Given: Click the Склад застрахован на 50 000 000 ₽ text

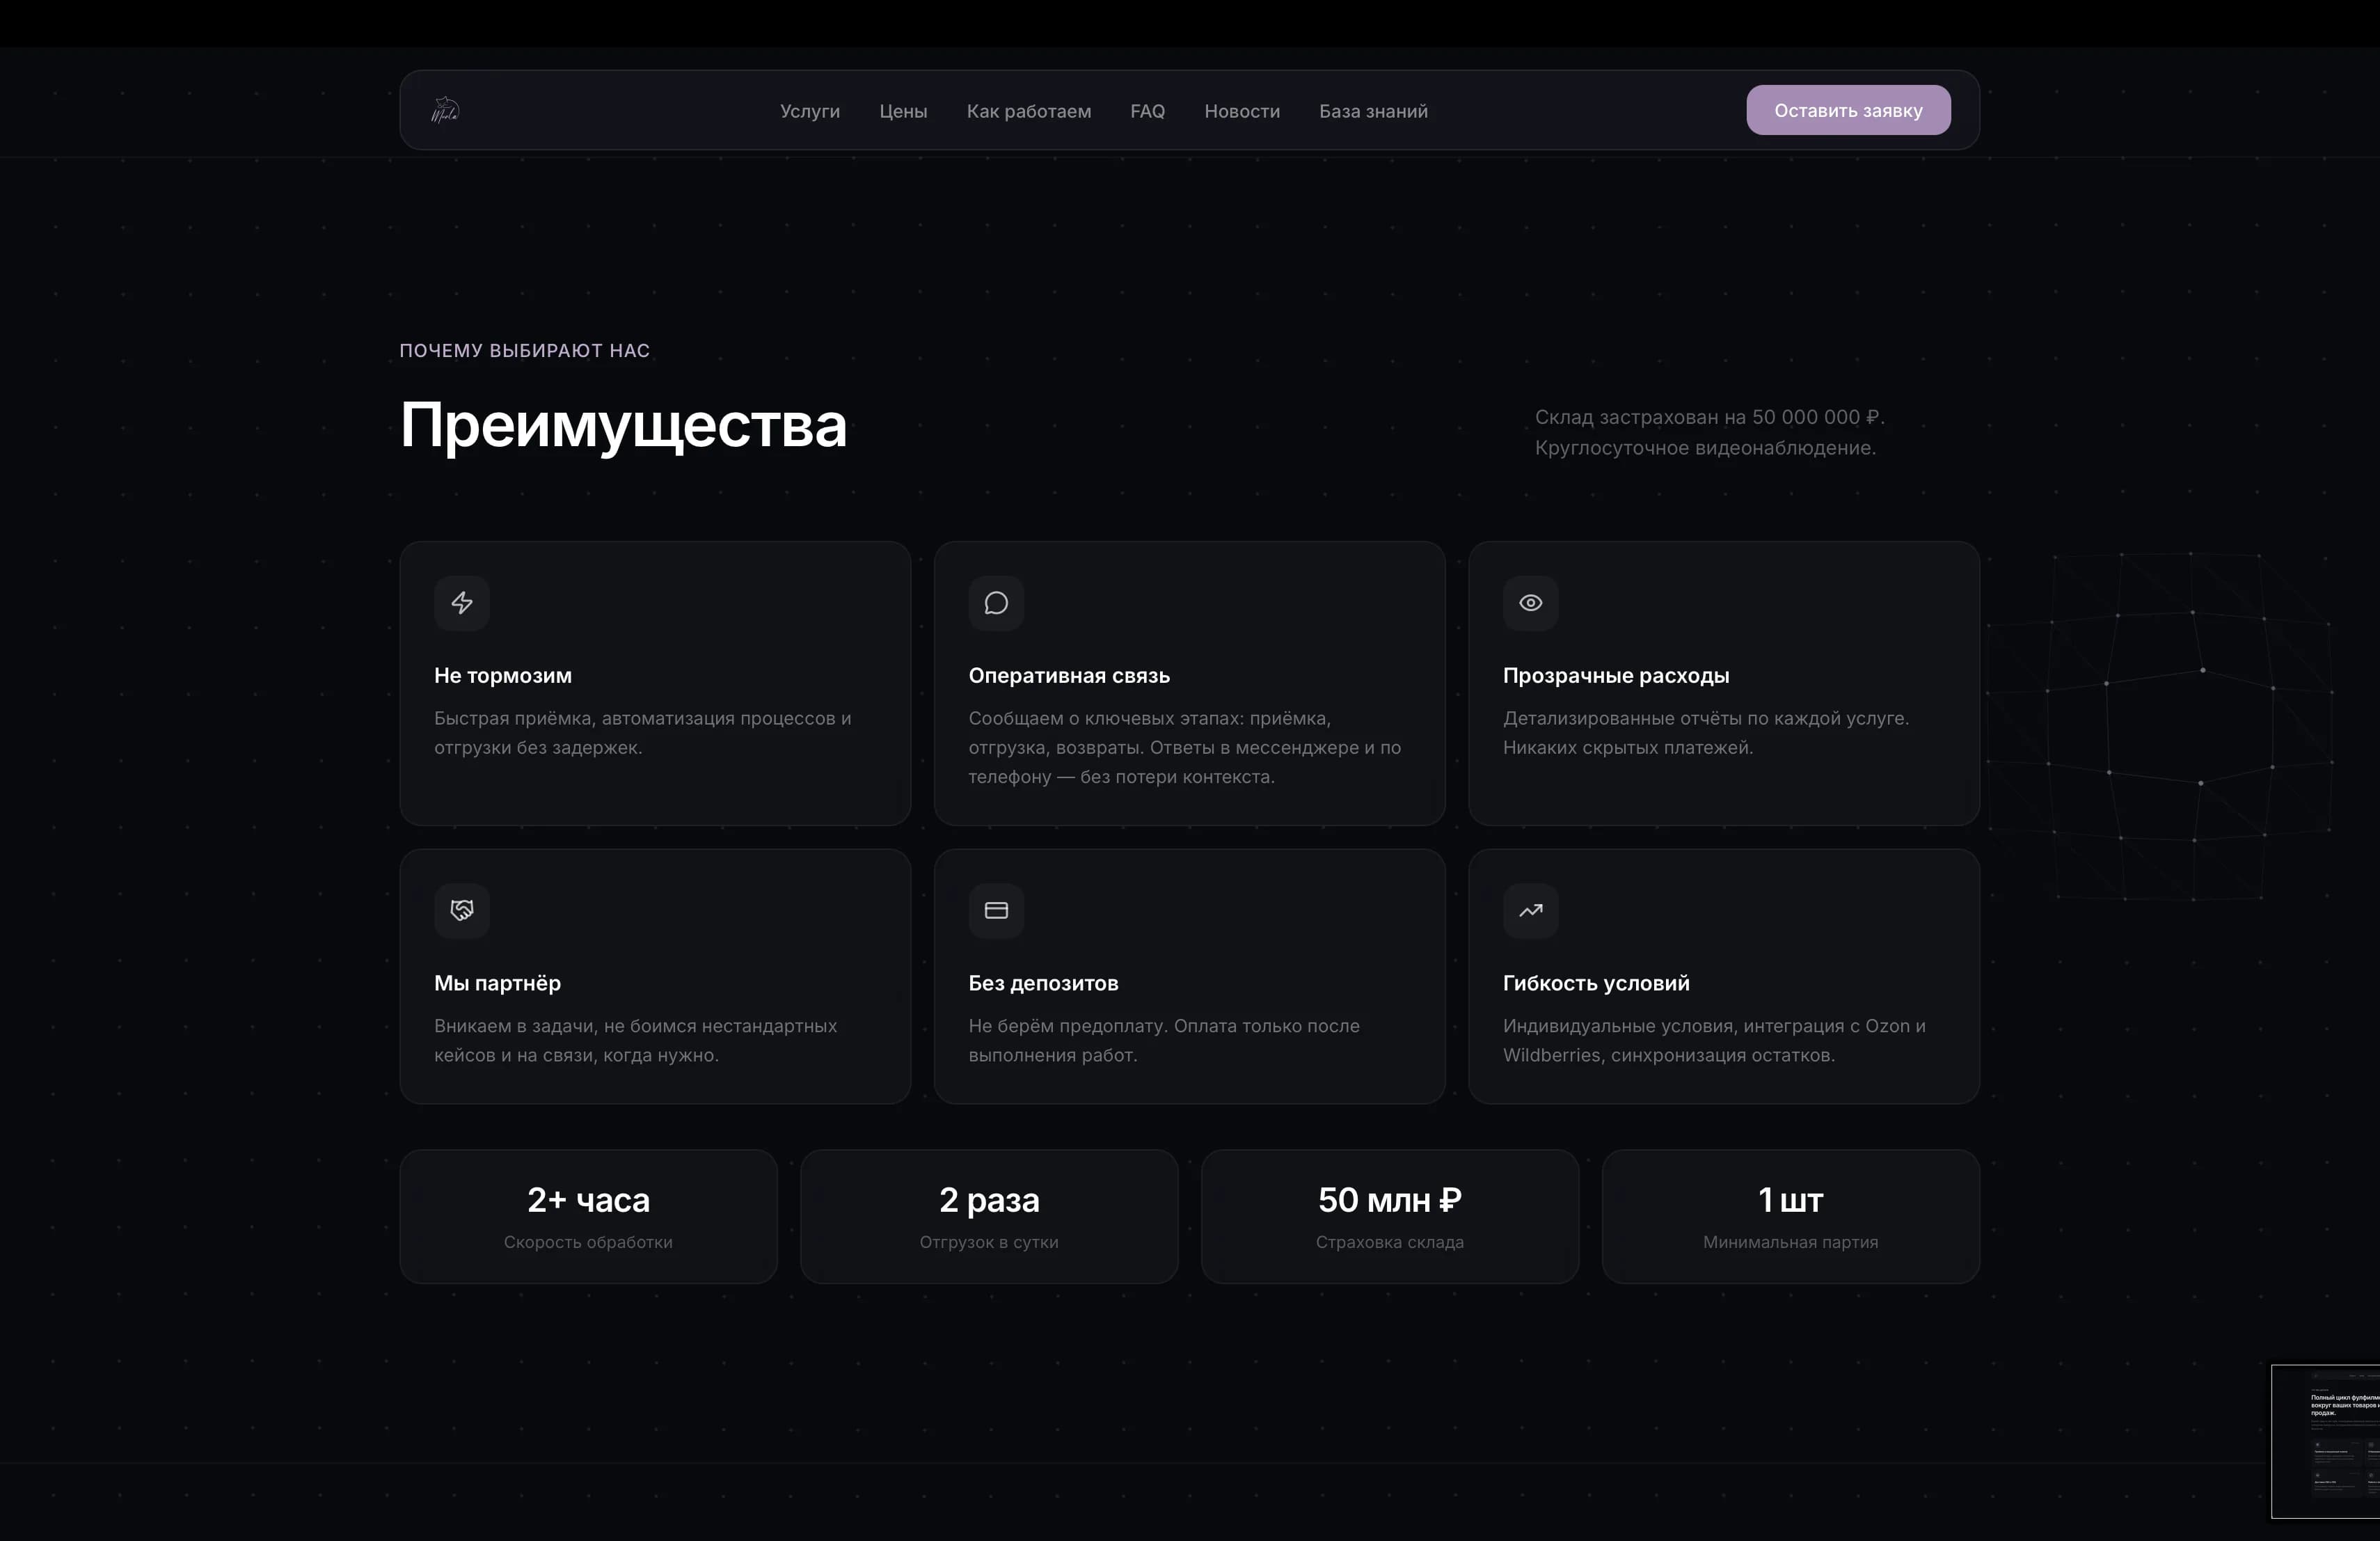Looking at the screenshot, I should coord(1710,417).
